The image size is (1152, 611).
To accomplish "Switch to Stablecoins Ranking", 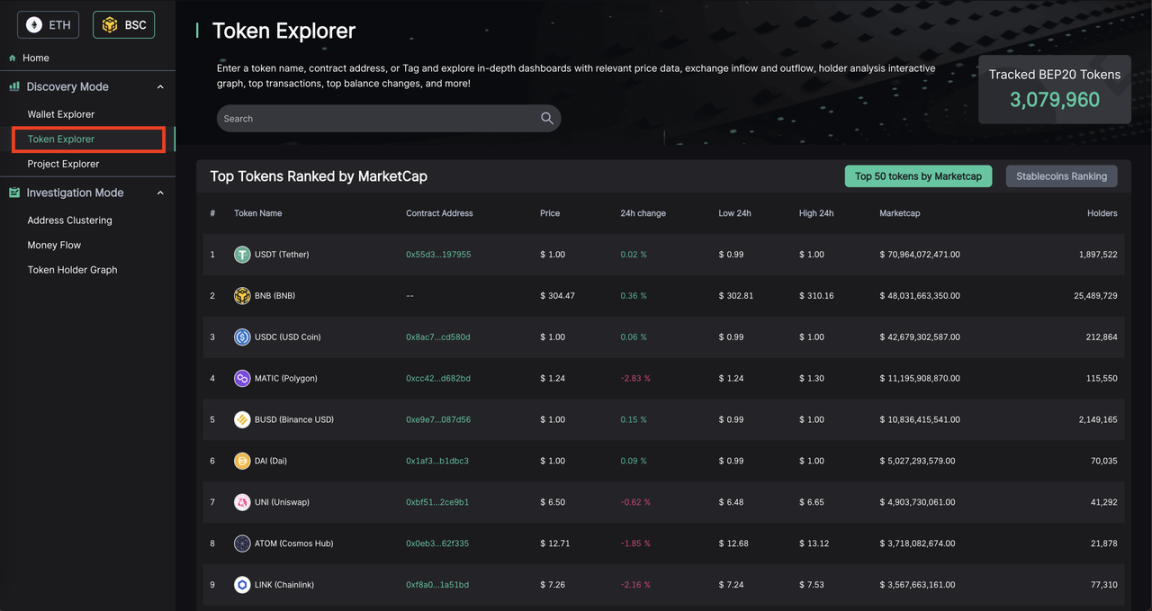I will [x=1061, y=176].
